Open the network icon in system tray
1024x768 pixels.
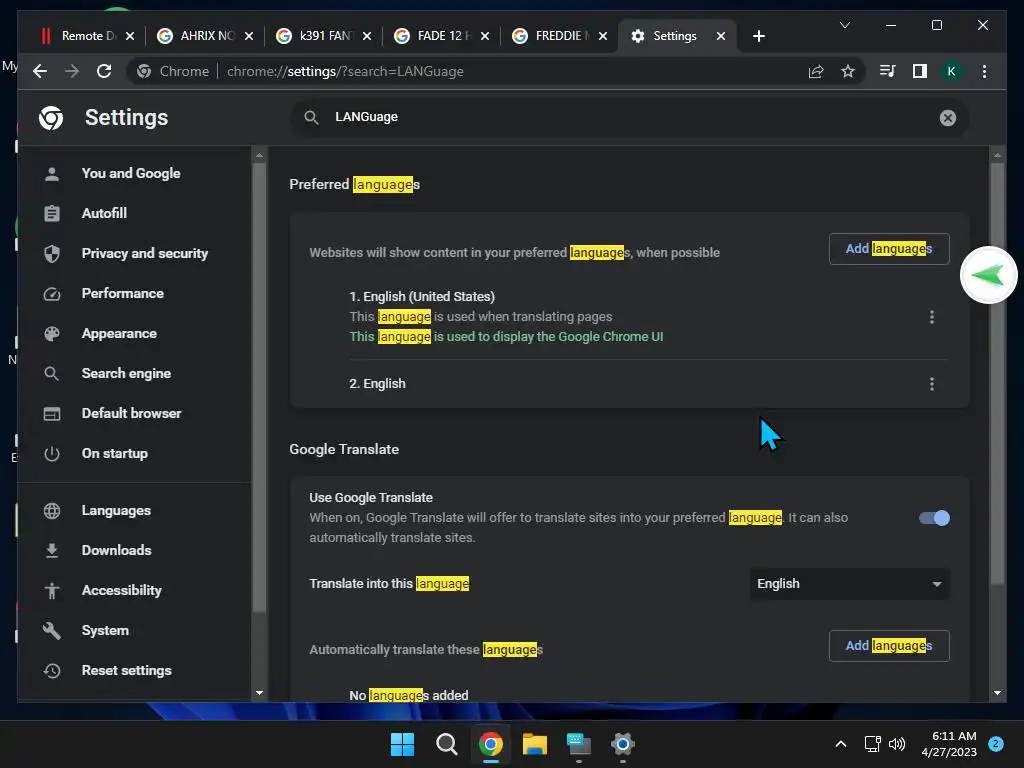point(872,744)
